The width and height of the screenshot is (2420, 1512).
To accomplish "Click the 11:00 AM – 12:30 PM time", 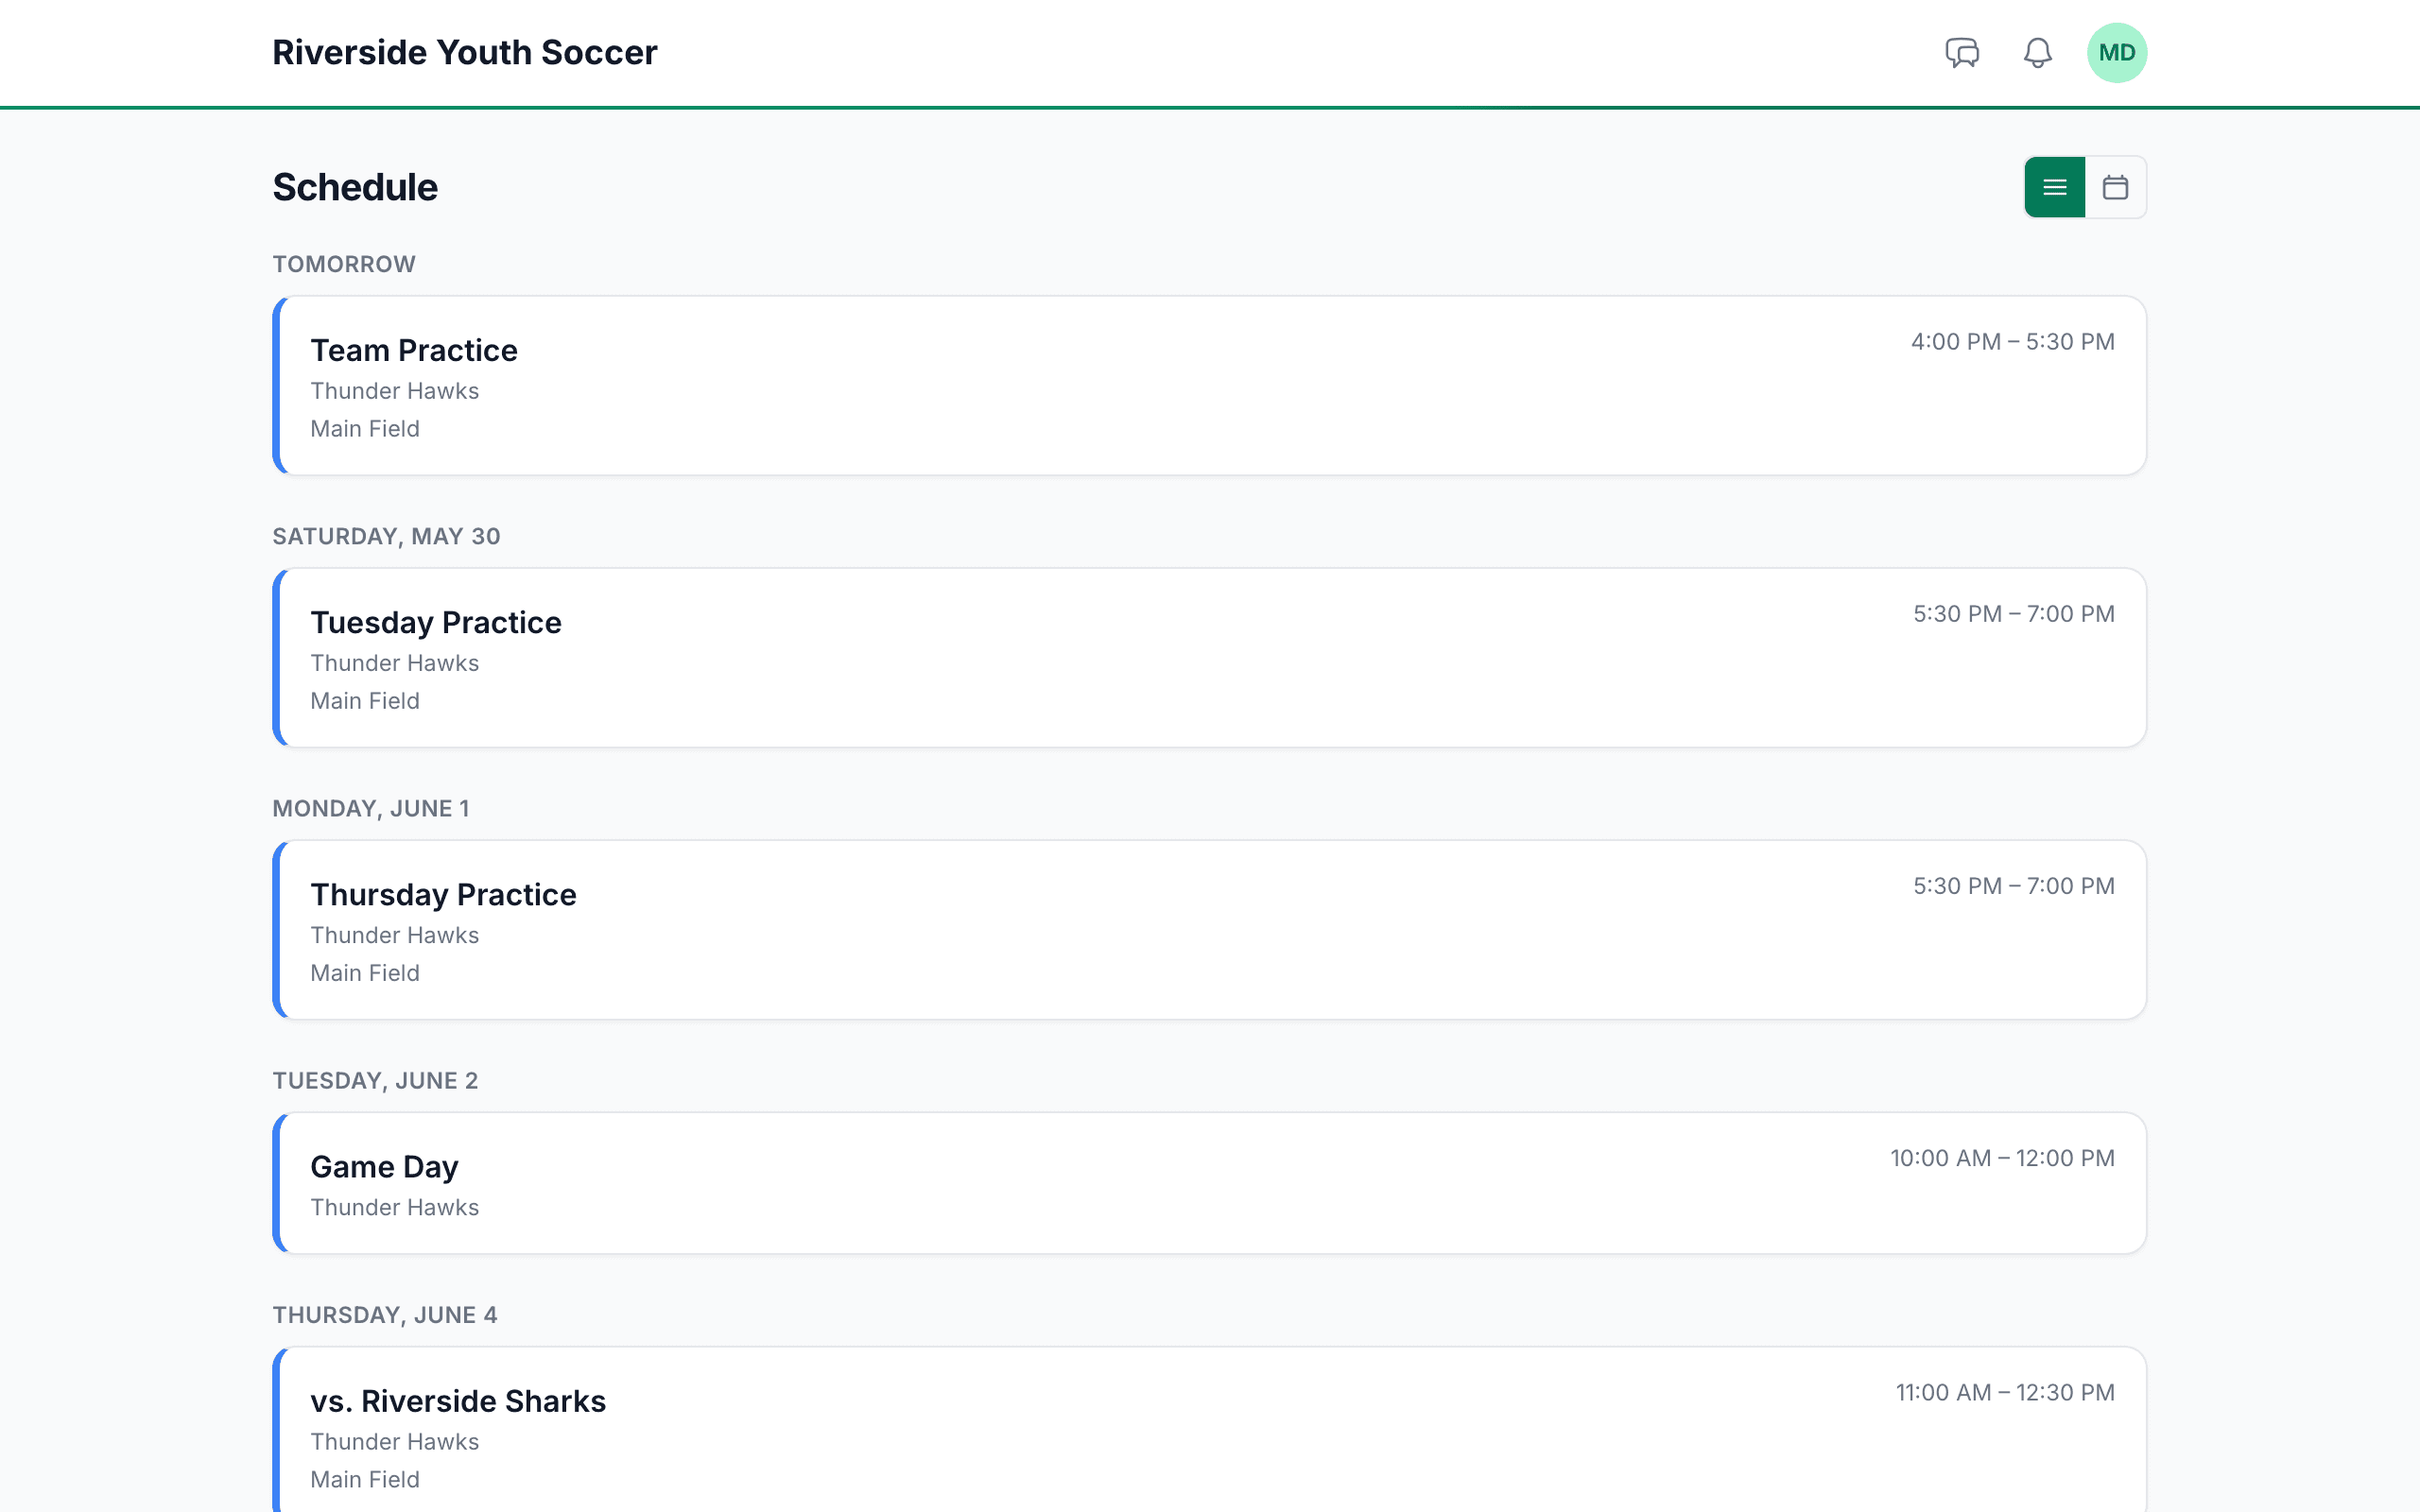I will coord(2005,1392).
